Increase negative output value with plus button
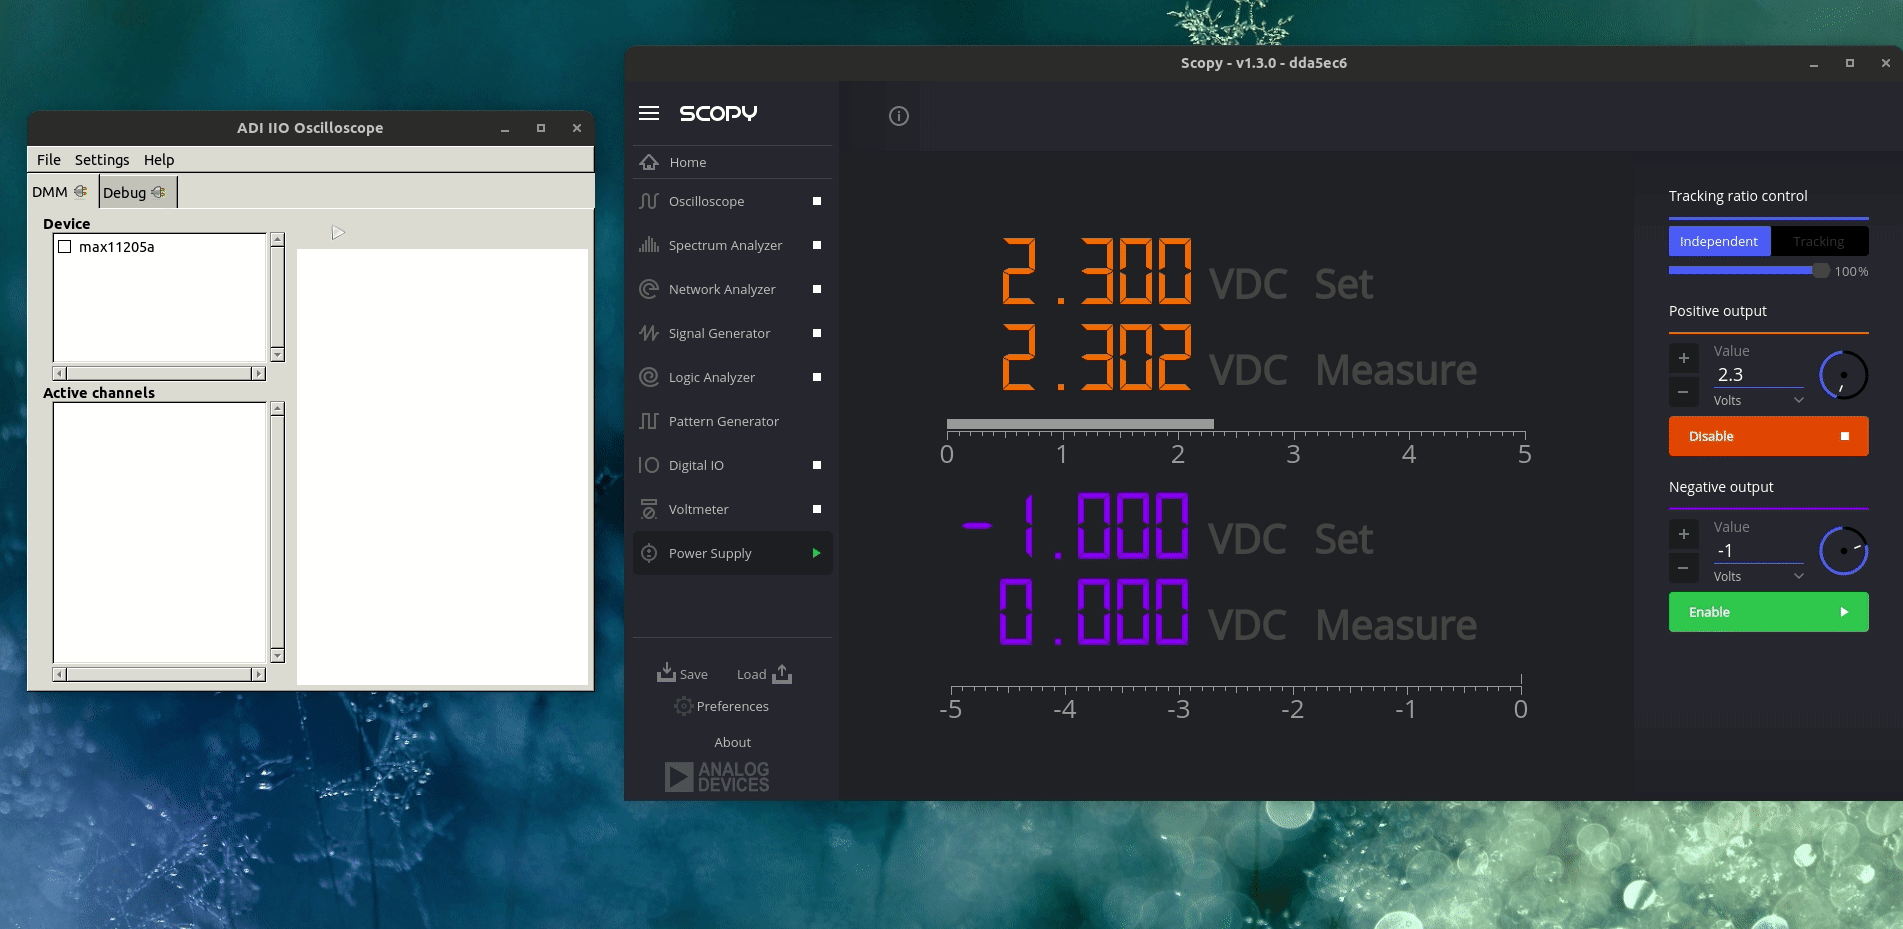 click(x=1684, y=534)
